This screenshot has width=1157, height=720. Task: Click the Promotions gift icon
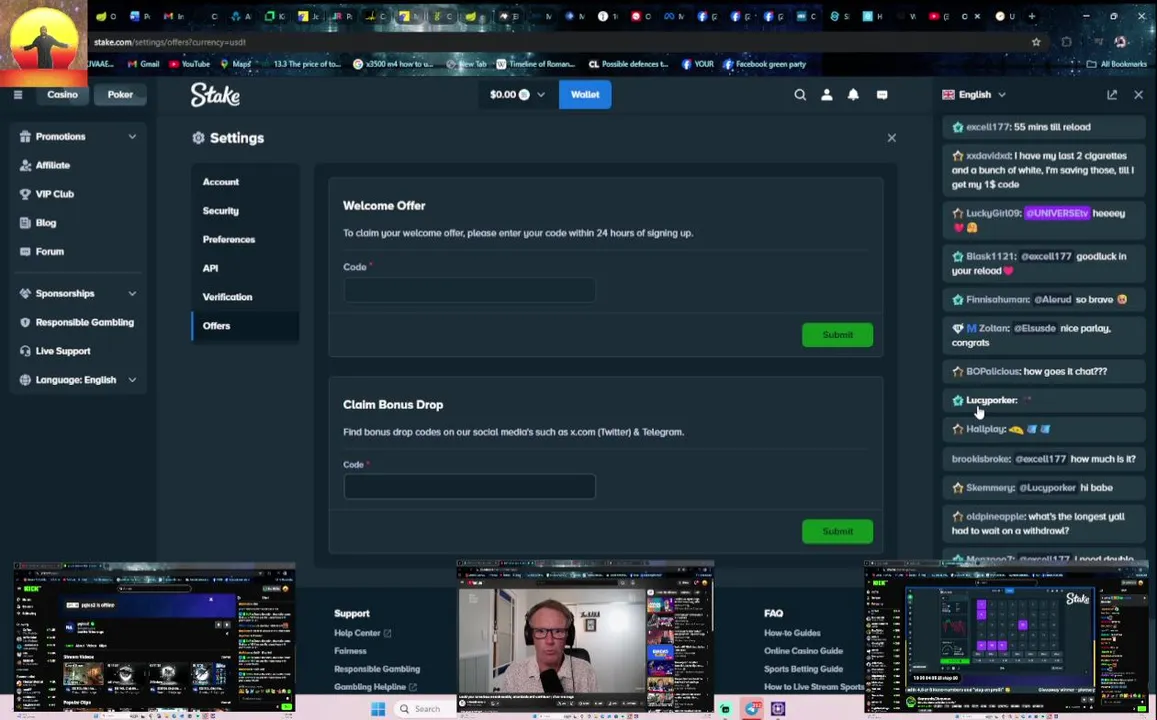[x=25, y=136]
